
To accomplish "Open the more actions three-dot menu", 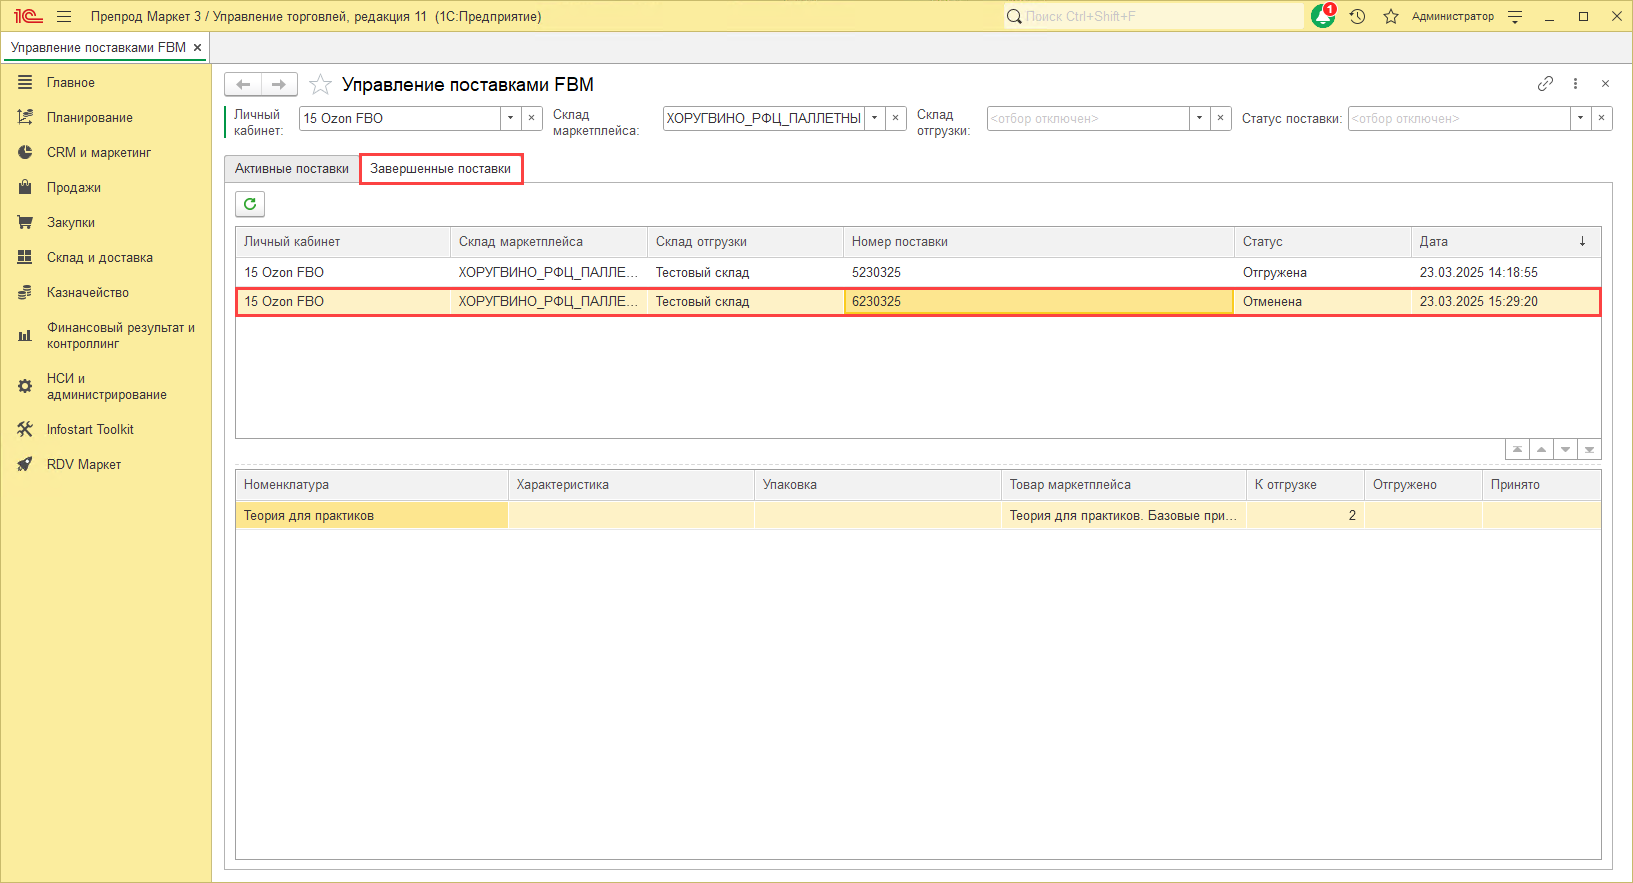I will pyautogui.click(x=1575, y=84).
